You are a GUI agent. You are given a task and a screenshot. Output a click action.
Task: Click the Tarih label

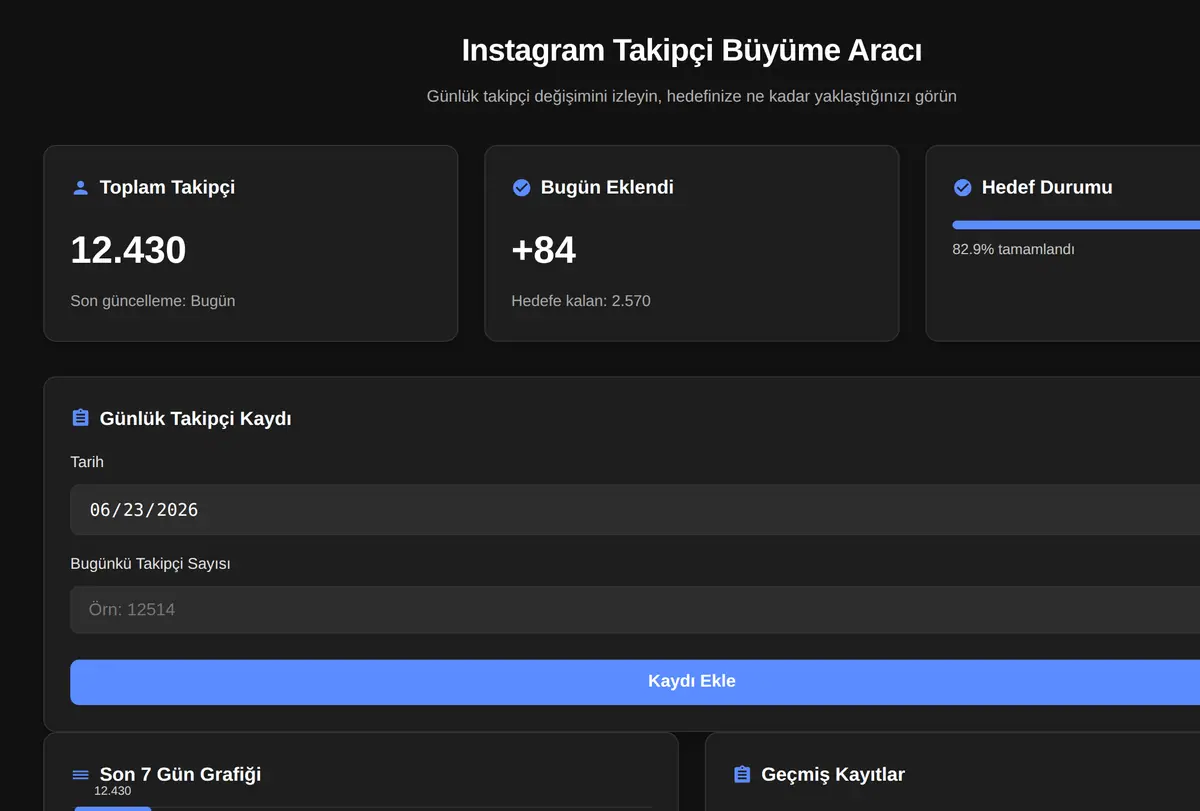point(87,462)
